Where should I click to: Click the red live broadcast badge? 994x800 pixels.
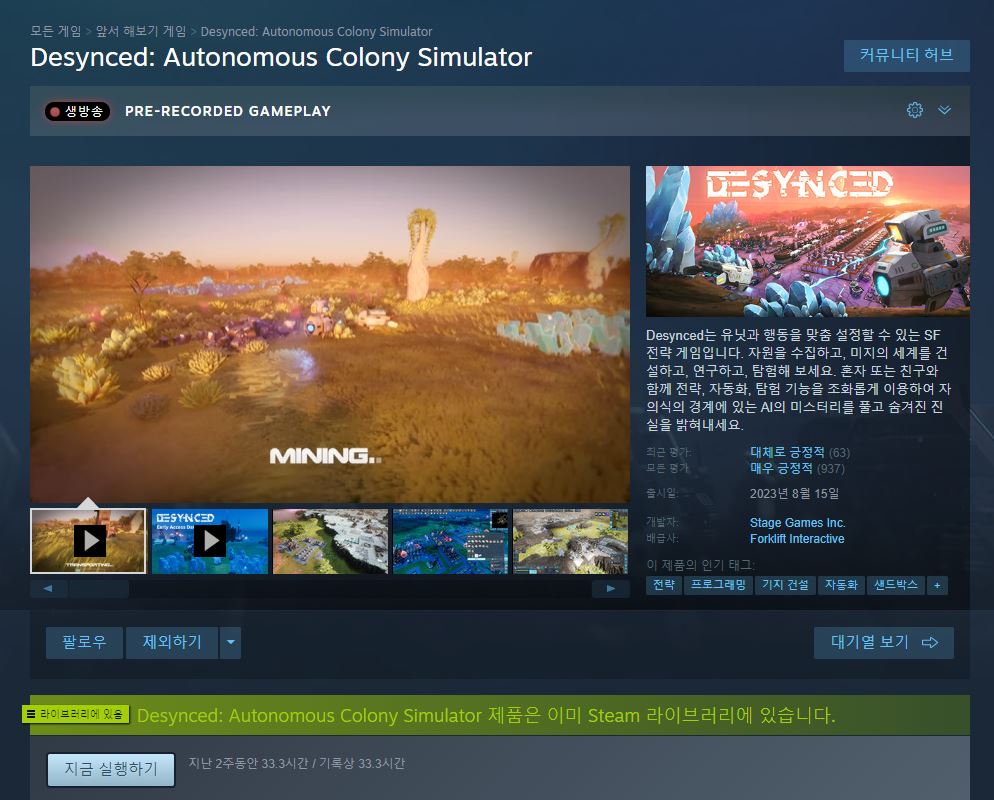tap(77, 112)
